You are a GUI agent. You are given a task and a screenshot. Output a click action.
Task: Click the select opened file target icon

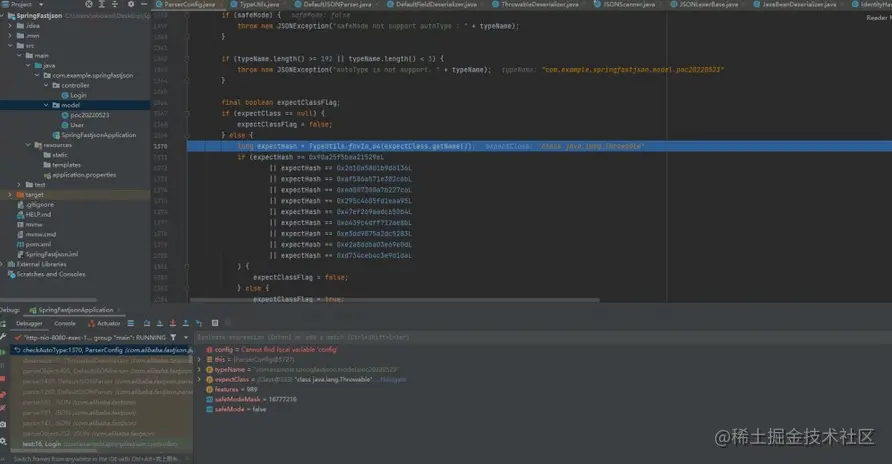[89, 4]
